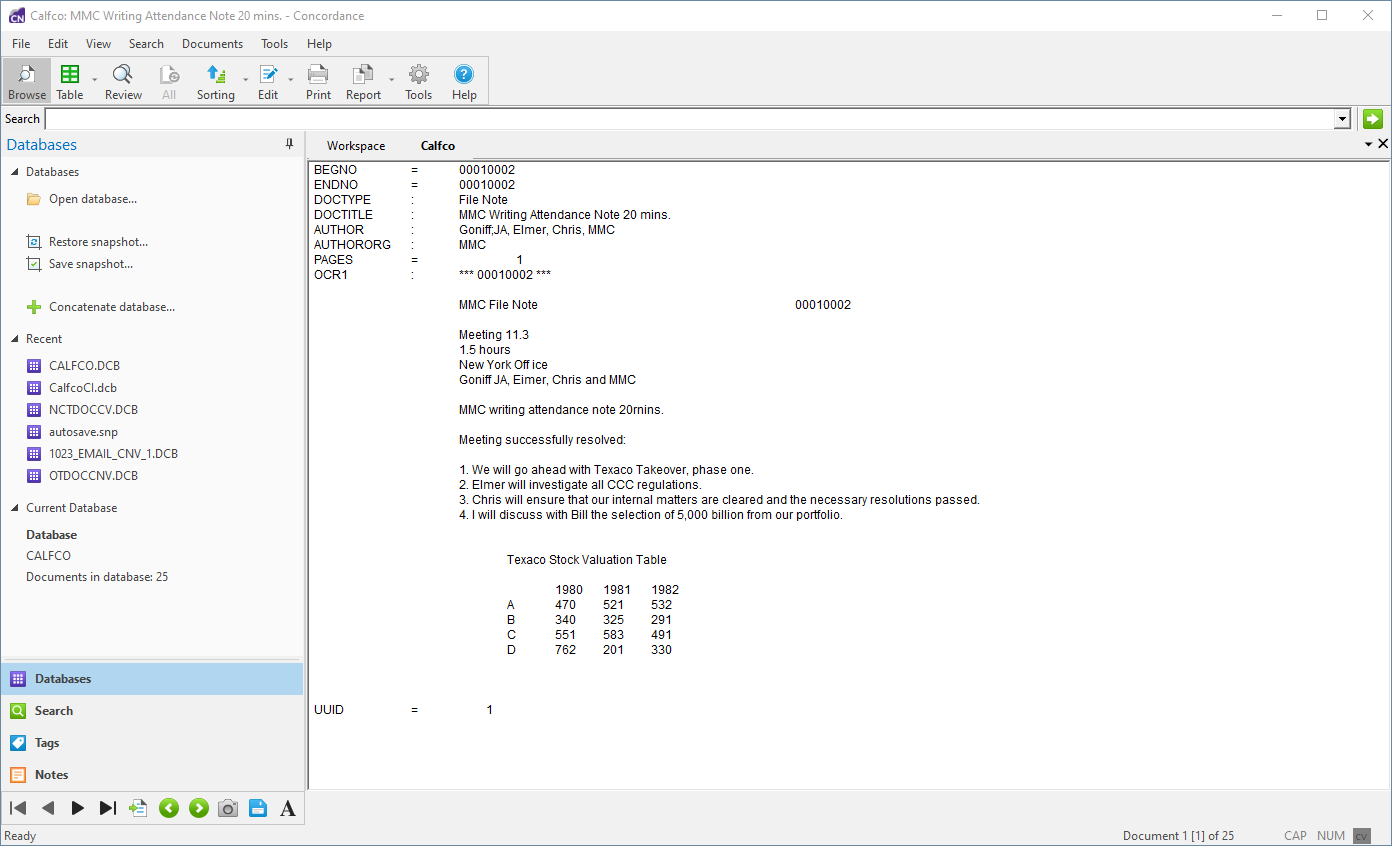Select the Calfco tab
This screenshot has width=1392, height=846.
click(438, 146)
